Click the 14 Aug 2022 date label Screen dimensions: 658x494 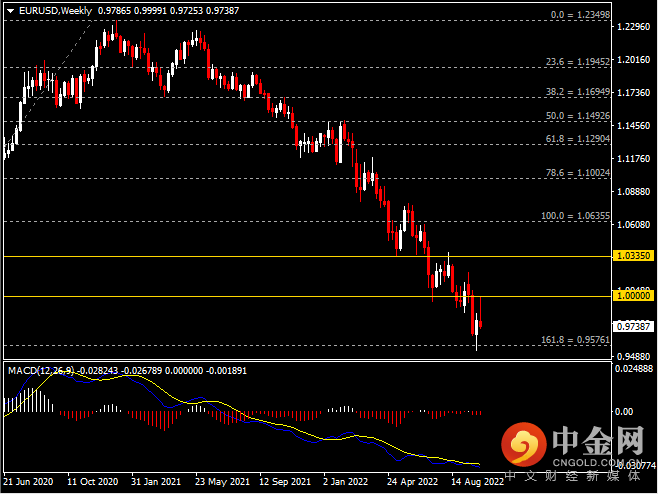(x=478, y=482)
